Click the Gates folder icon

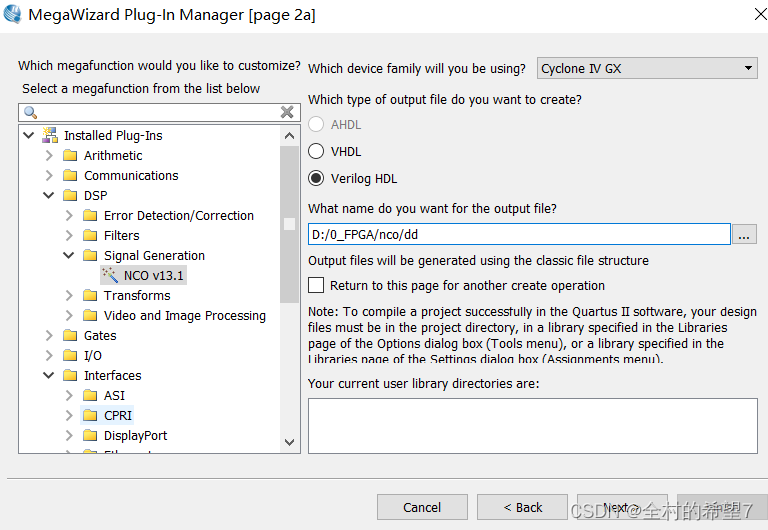(x=70, y=336)
